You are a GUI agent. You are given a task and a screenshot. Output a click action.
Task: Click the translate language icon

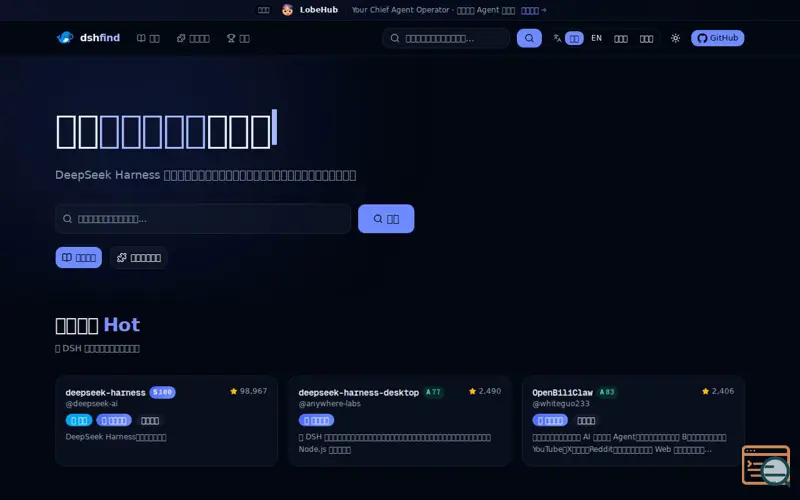[x=557, y=38]
